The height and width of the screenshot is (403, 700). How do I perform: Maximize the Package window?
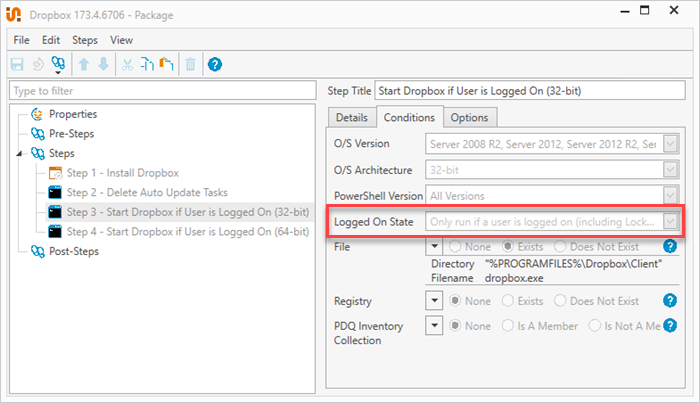[645, 11]
